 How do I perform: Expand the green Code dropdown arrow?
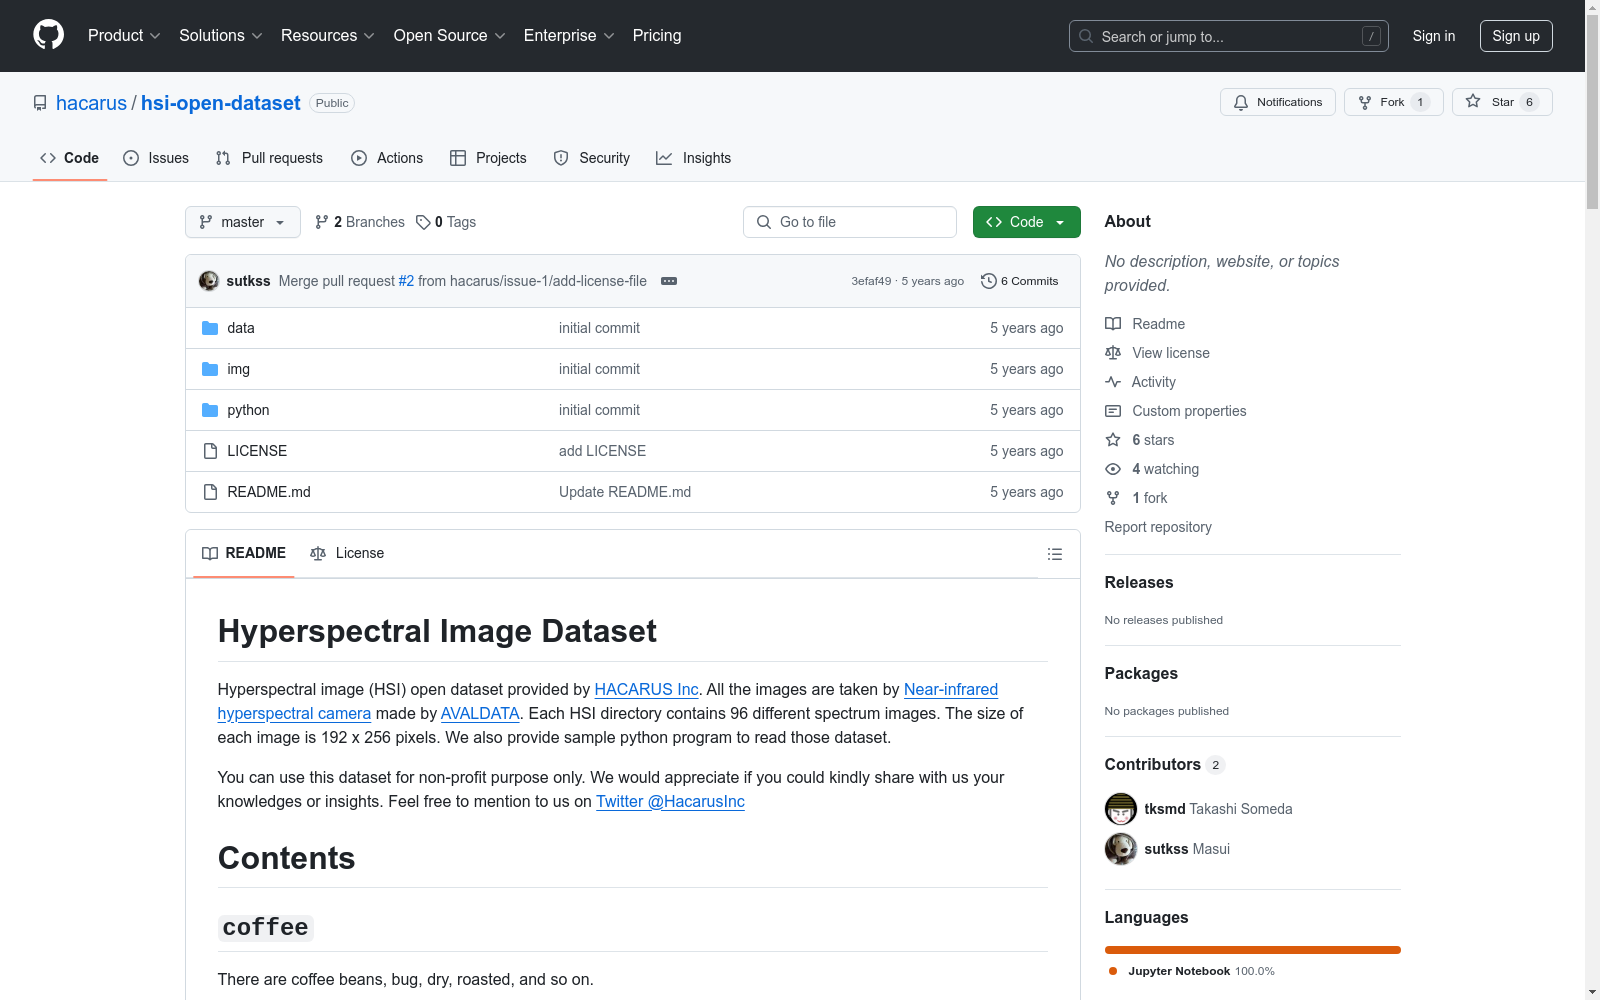1059,221
